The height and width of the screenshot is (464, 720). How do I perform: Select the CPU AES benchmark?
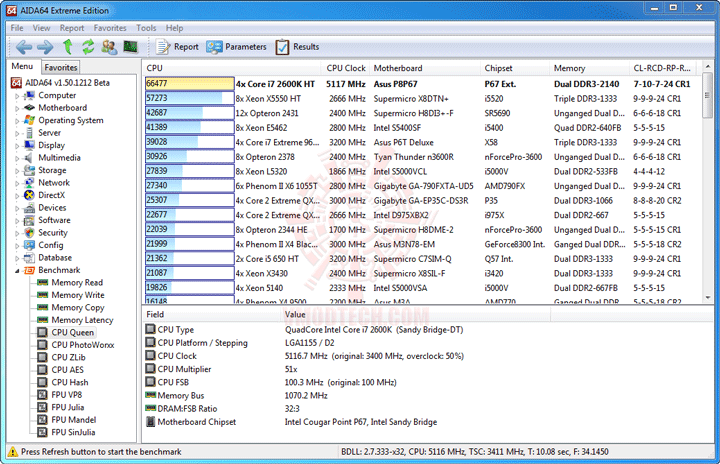pyautogui.click(x=68, y=369)
